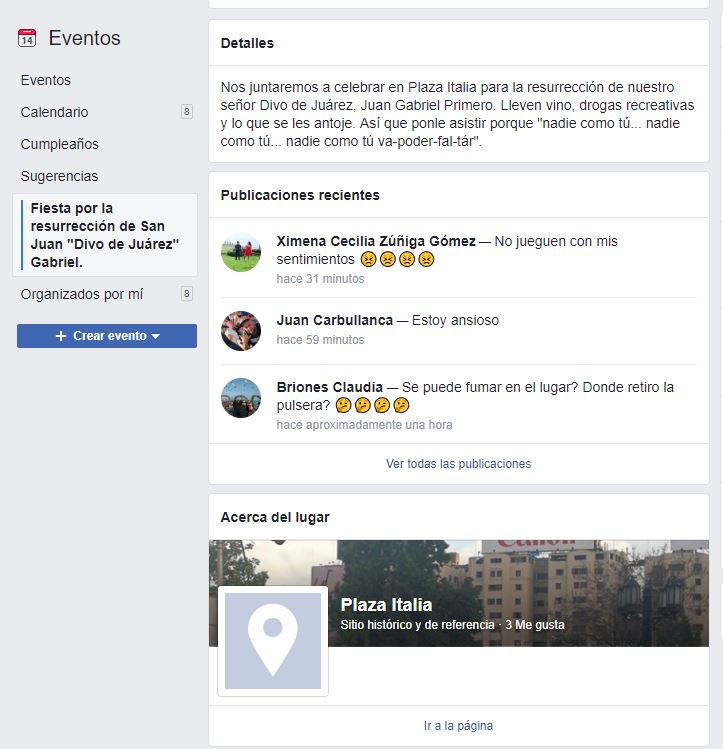723x749 pixels.
Task: Click the Plaza Italia location pin thumbnail
Action: pos(273,641)
